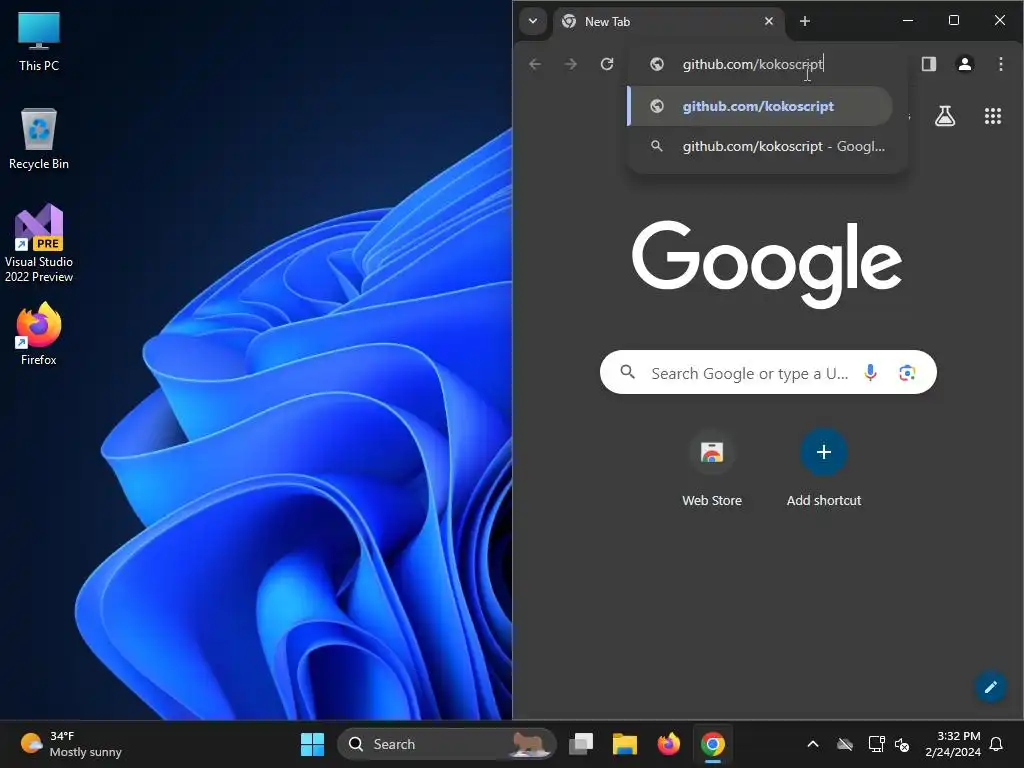
Task: Open Chrome three-dot menu
Action: [1000, 64]
